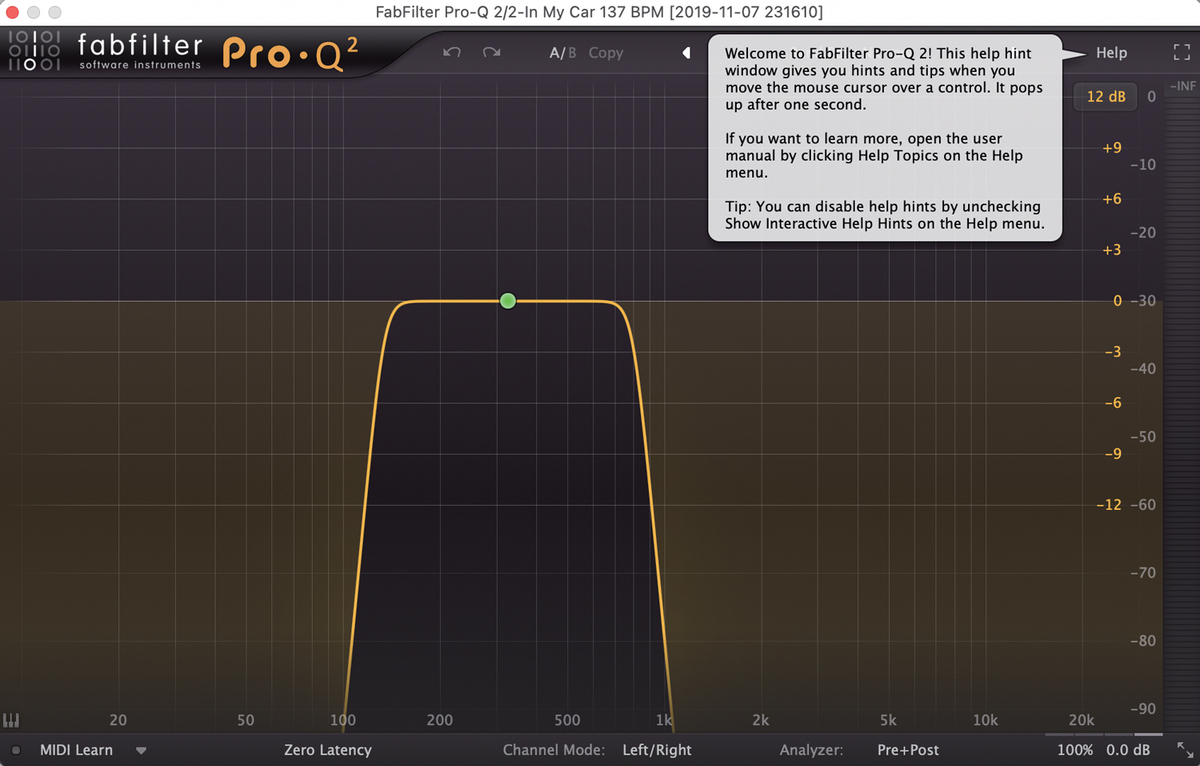Image resolution: width=1200 pixels, height=766 pixels.
Task: Close the plugin window with red button
Action: point(12,12)
